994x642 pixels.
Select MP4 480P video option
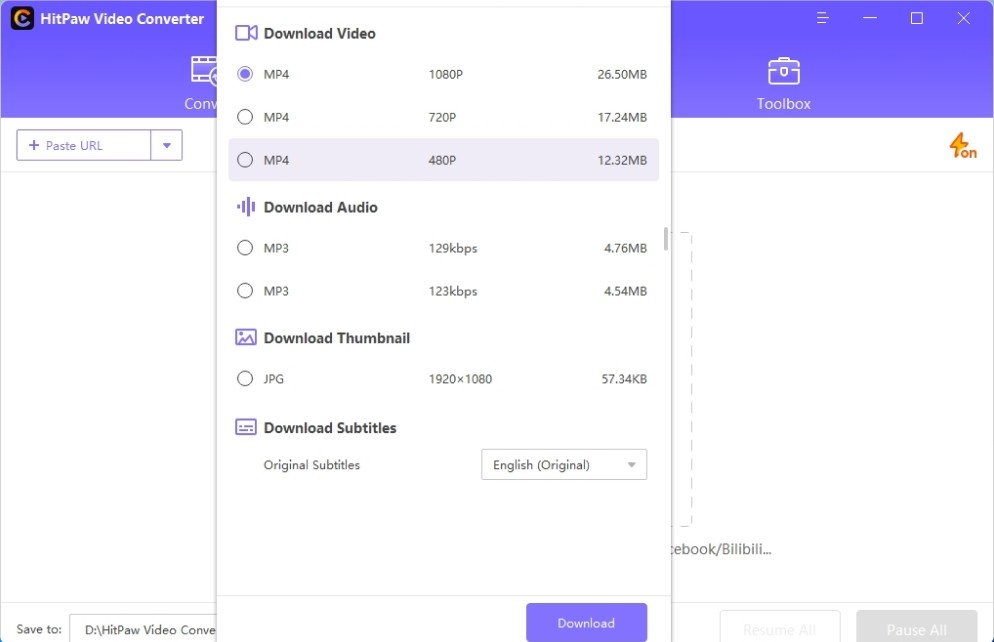pyautogui.click(x=245, y=160)
